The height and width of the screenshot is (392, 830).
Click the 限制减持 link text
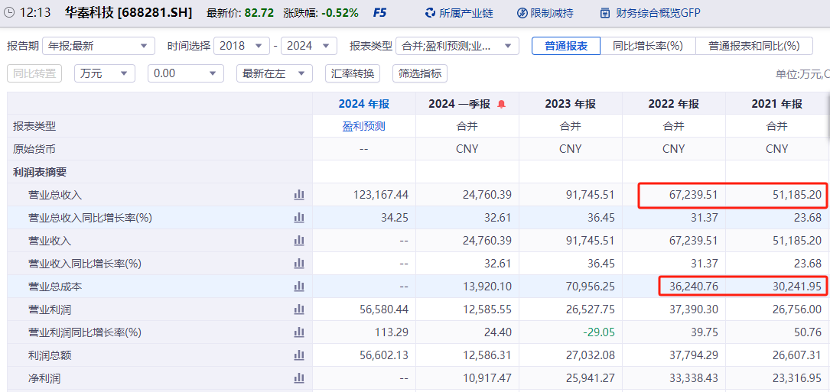553,13
